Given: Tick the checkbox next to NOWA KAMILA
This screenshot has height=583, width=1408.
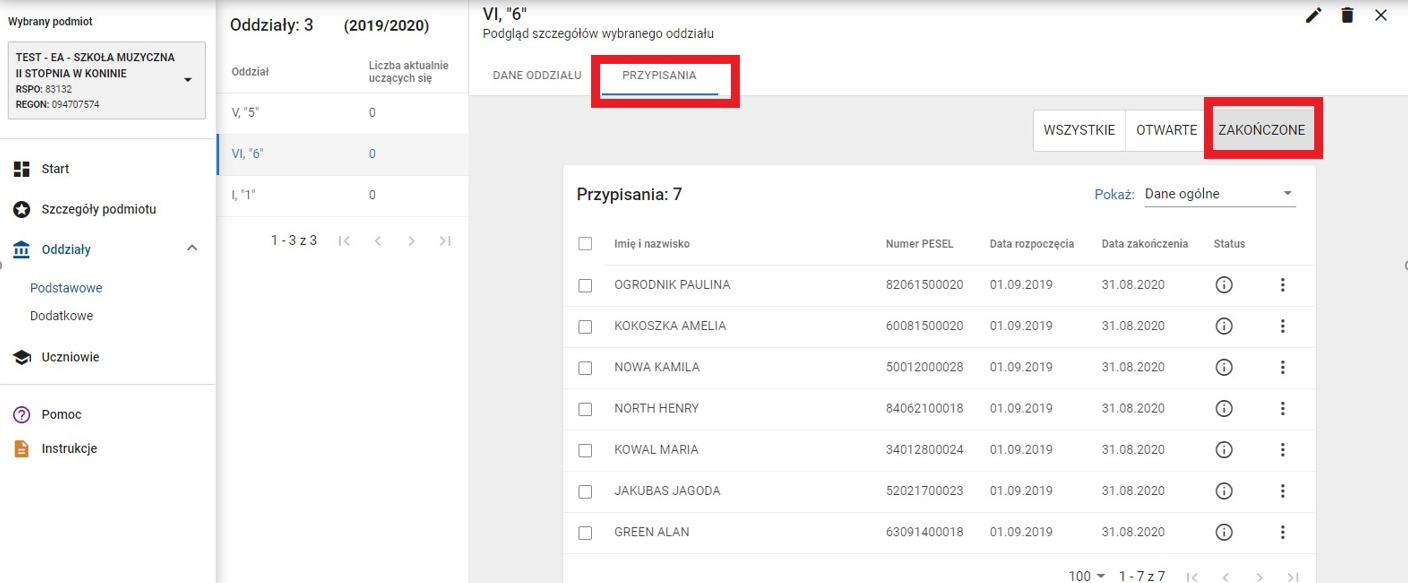Looking at the screenshot, I should 586,368.
